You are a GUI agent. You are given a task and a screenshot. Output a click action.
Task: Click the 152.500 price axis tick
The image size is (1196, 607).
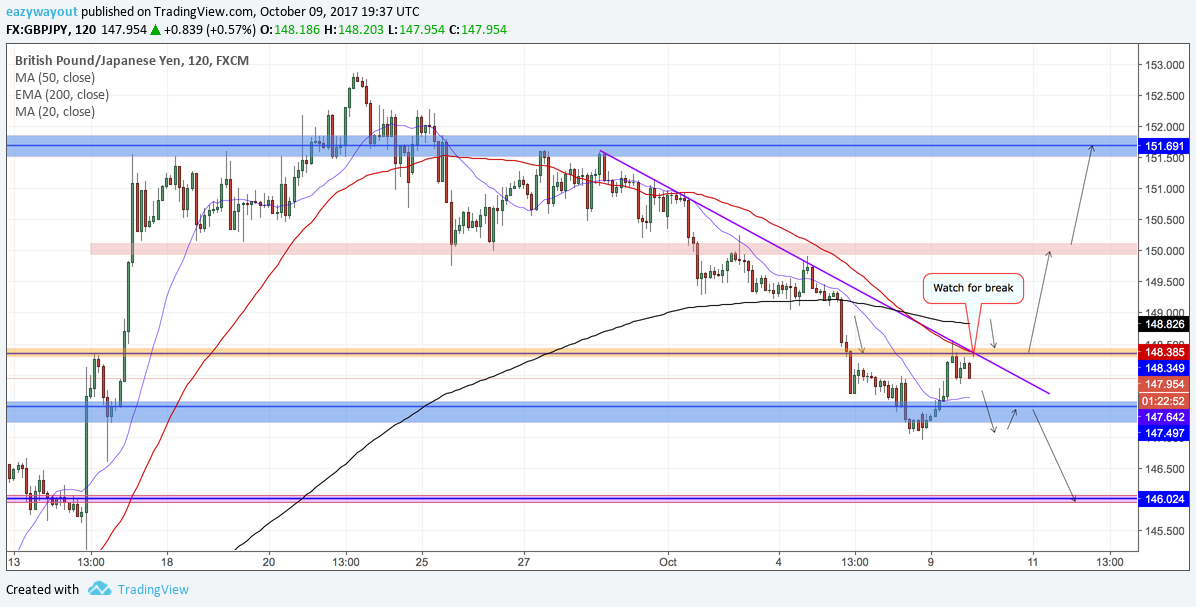(x=1164, y=96)
